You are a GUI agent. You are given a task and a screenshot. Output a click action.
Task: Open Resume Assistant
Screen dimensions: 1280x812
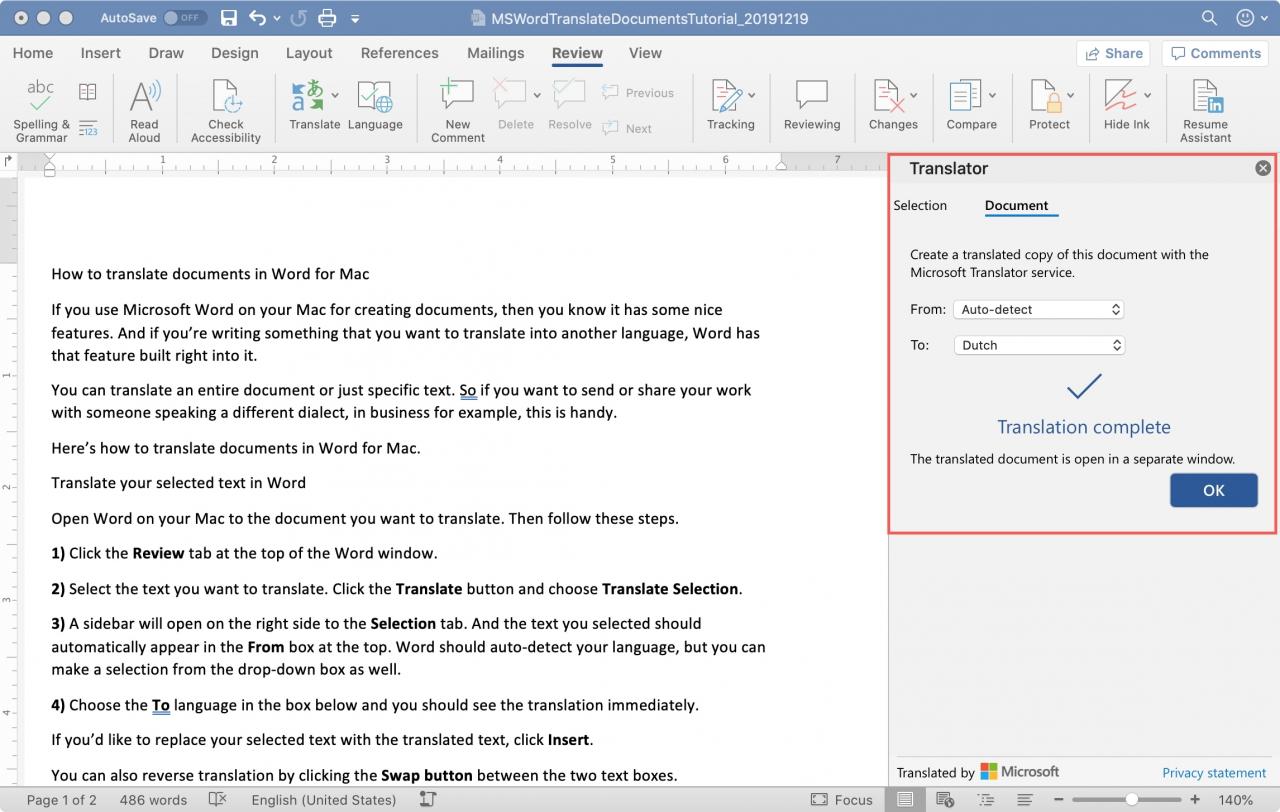point(1206,111)
